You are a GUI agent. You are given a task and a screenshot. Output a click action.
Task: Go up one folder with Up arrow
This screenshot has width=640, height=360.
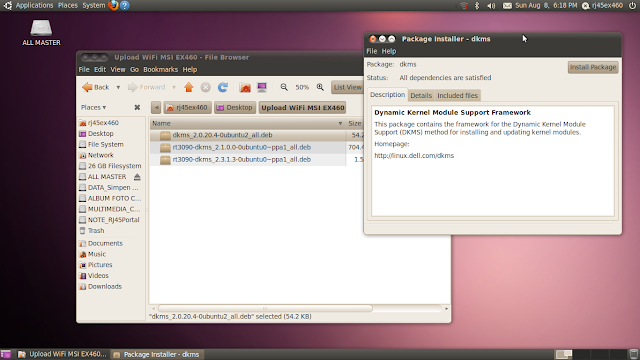tap(189, 87)
